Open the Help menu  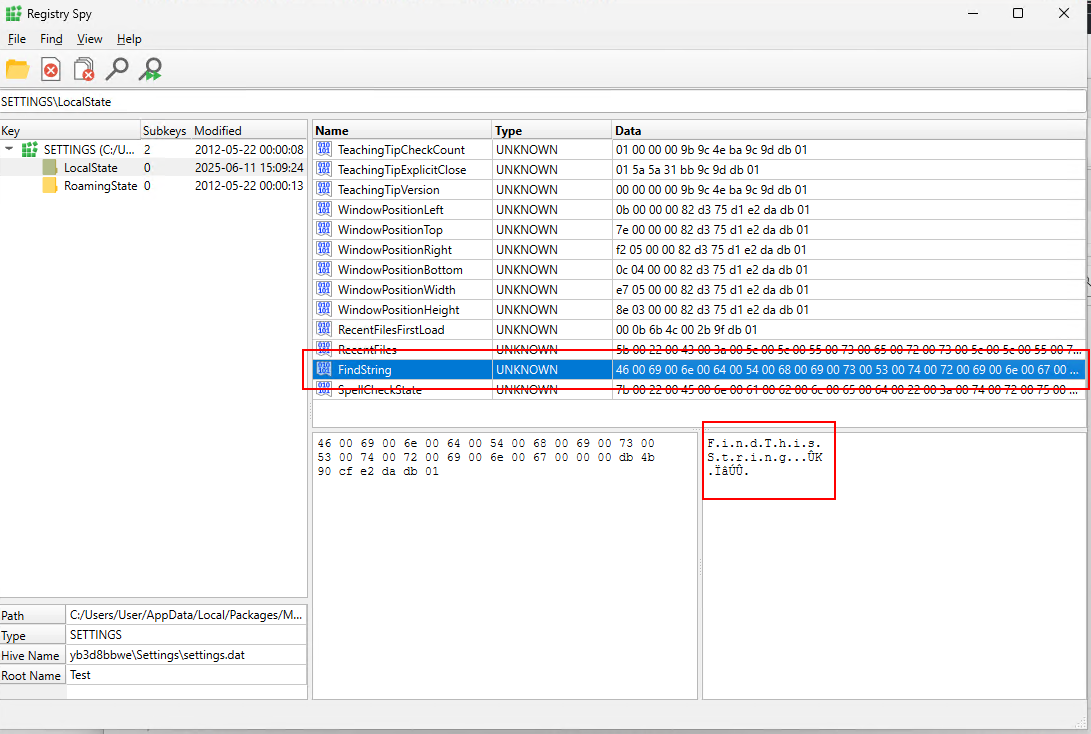129,39
